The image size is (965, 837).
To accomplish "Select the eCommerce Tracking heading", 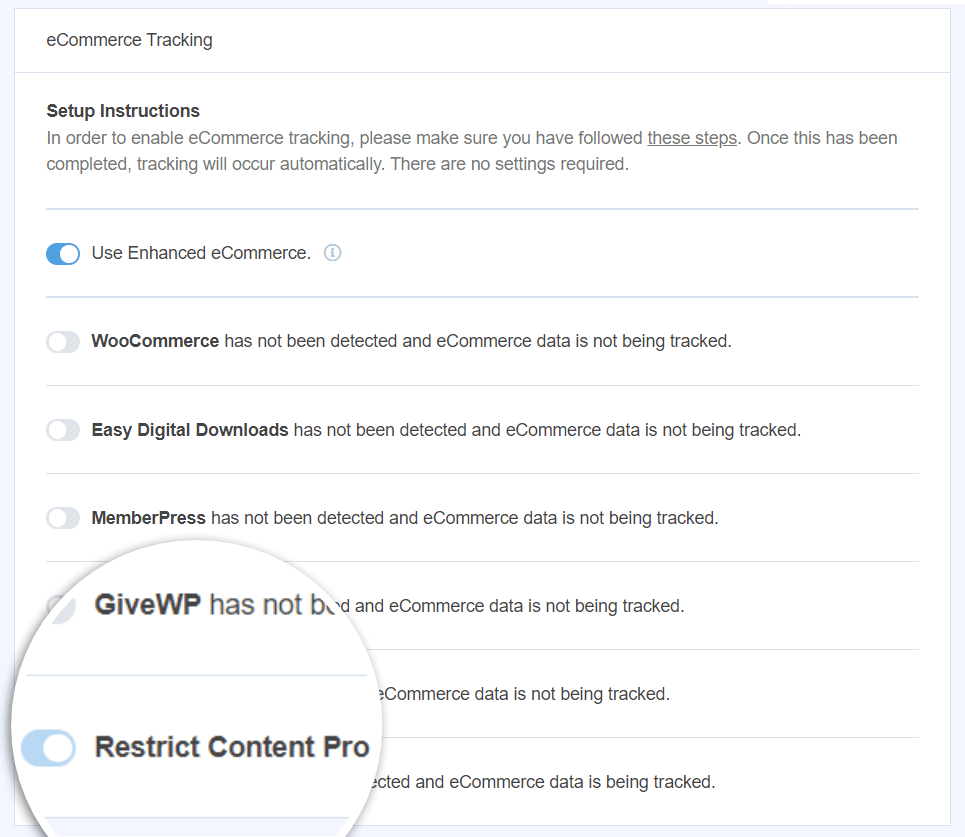I will [x=128, y=40].
